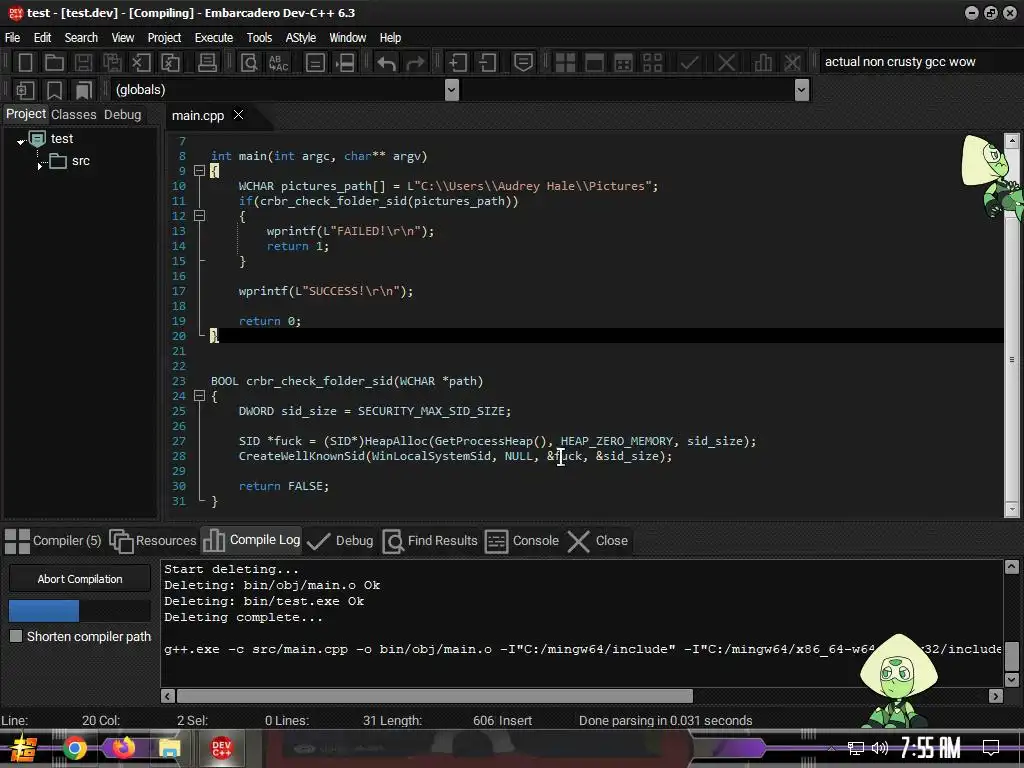The image size is (1024, 768).
Task: Open the bottom panel Debug tab
Action: tap(340, 541)
